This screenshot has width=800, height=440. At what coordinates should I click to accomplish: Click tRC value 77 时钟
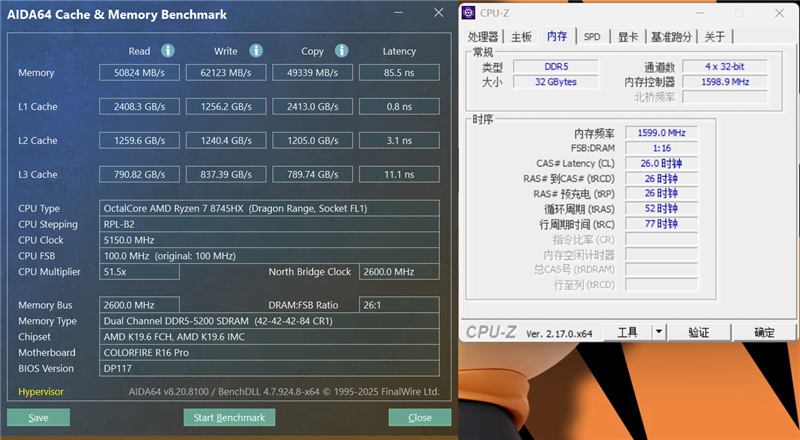(661, 224)
